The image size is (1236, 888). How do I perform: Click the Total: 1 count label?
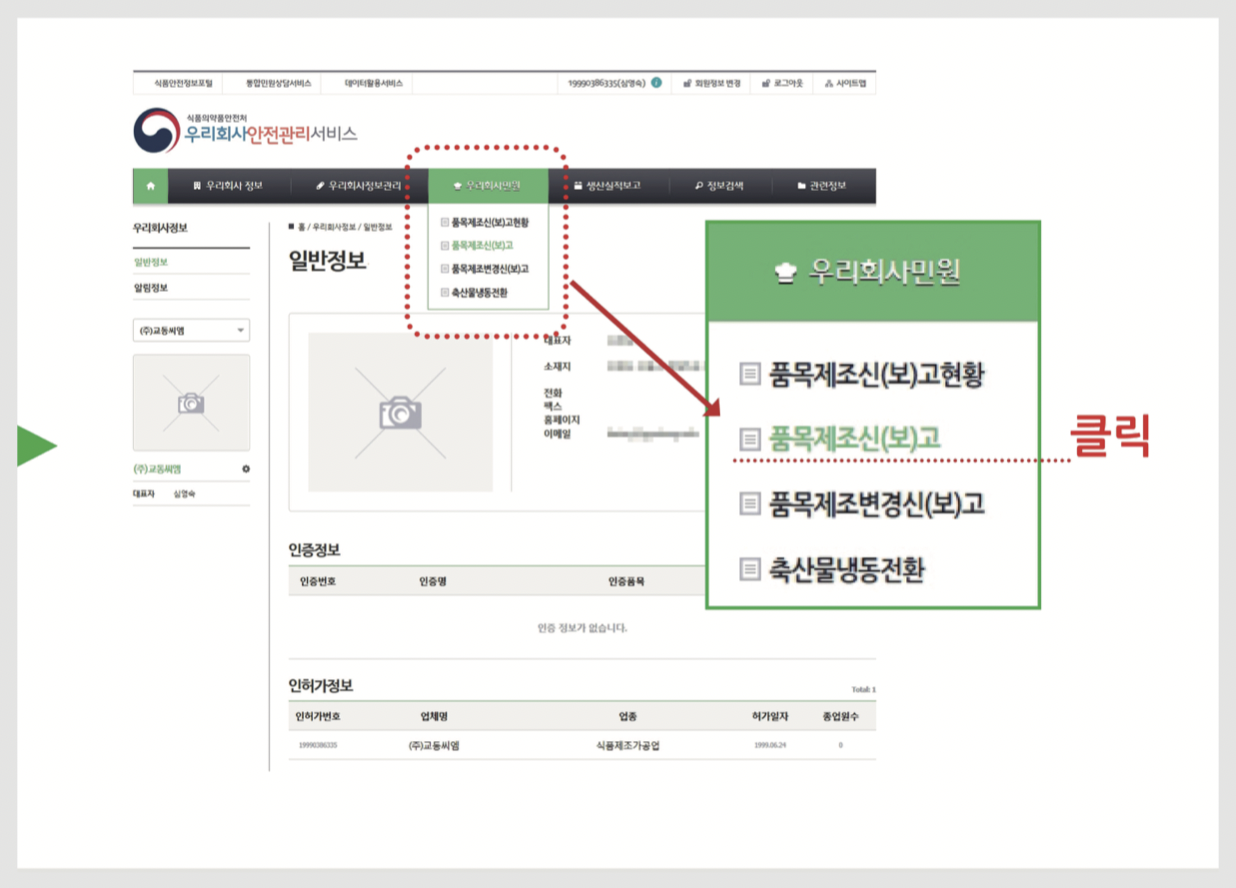click(x=863, y=690)
